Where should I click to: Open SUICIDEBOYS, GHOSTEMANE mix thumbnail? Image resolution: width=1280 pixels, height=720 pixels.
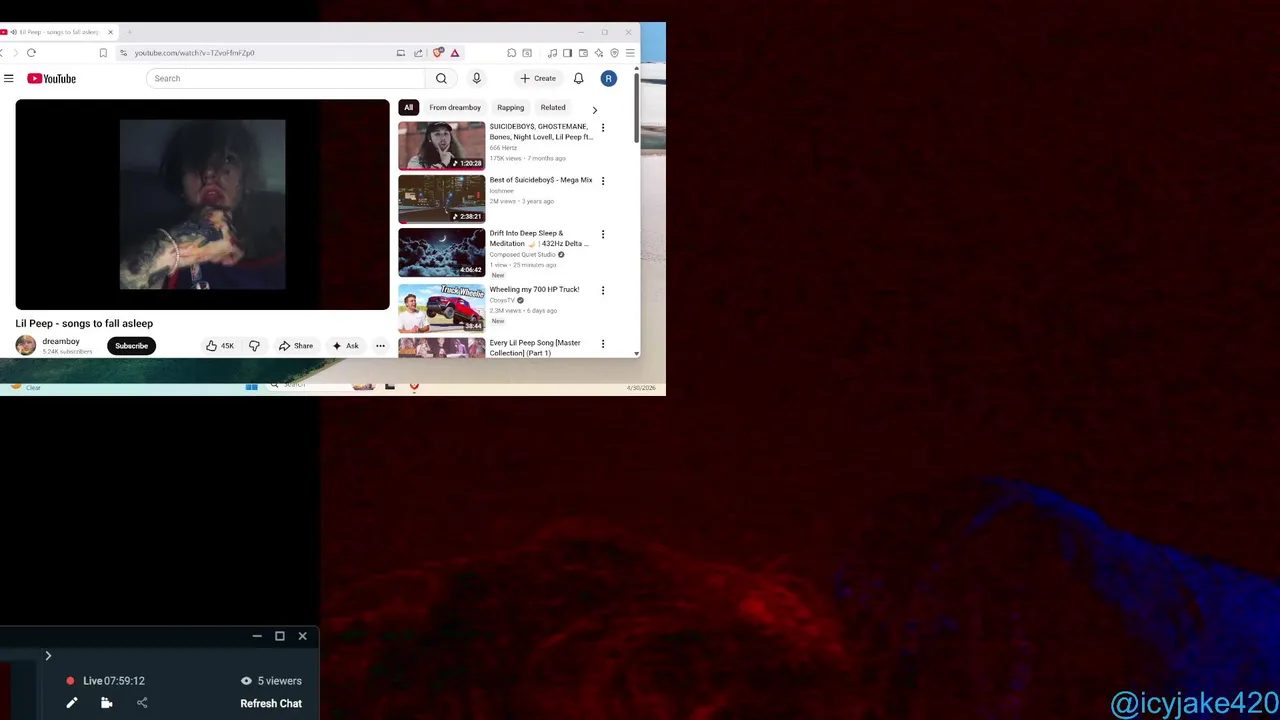click(441, 145)
